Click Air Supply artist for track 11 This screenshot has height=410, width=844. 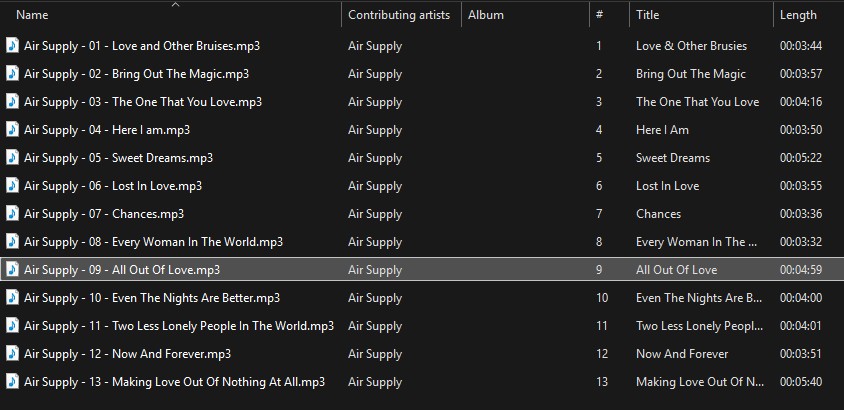(x=375, y=325)
